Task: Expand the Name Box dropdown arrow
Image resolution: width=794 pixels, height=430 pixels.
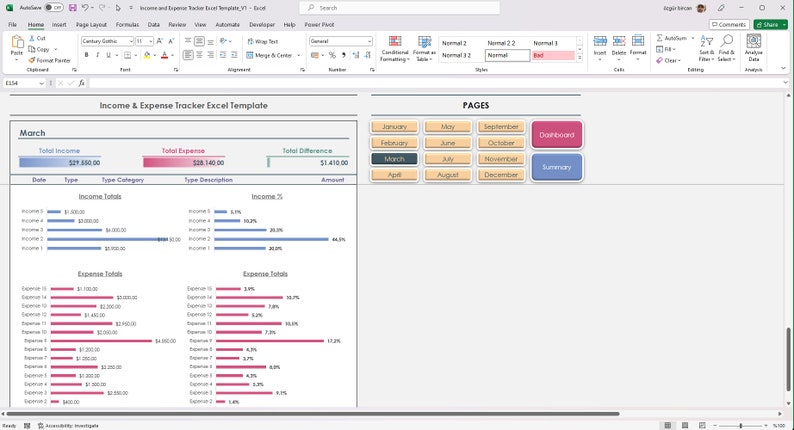Action: [x=42, y=83]
